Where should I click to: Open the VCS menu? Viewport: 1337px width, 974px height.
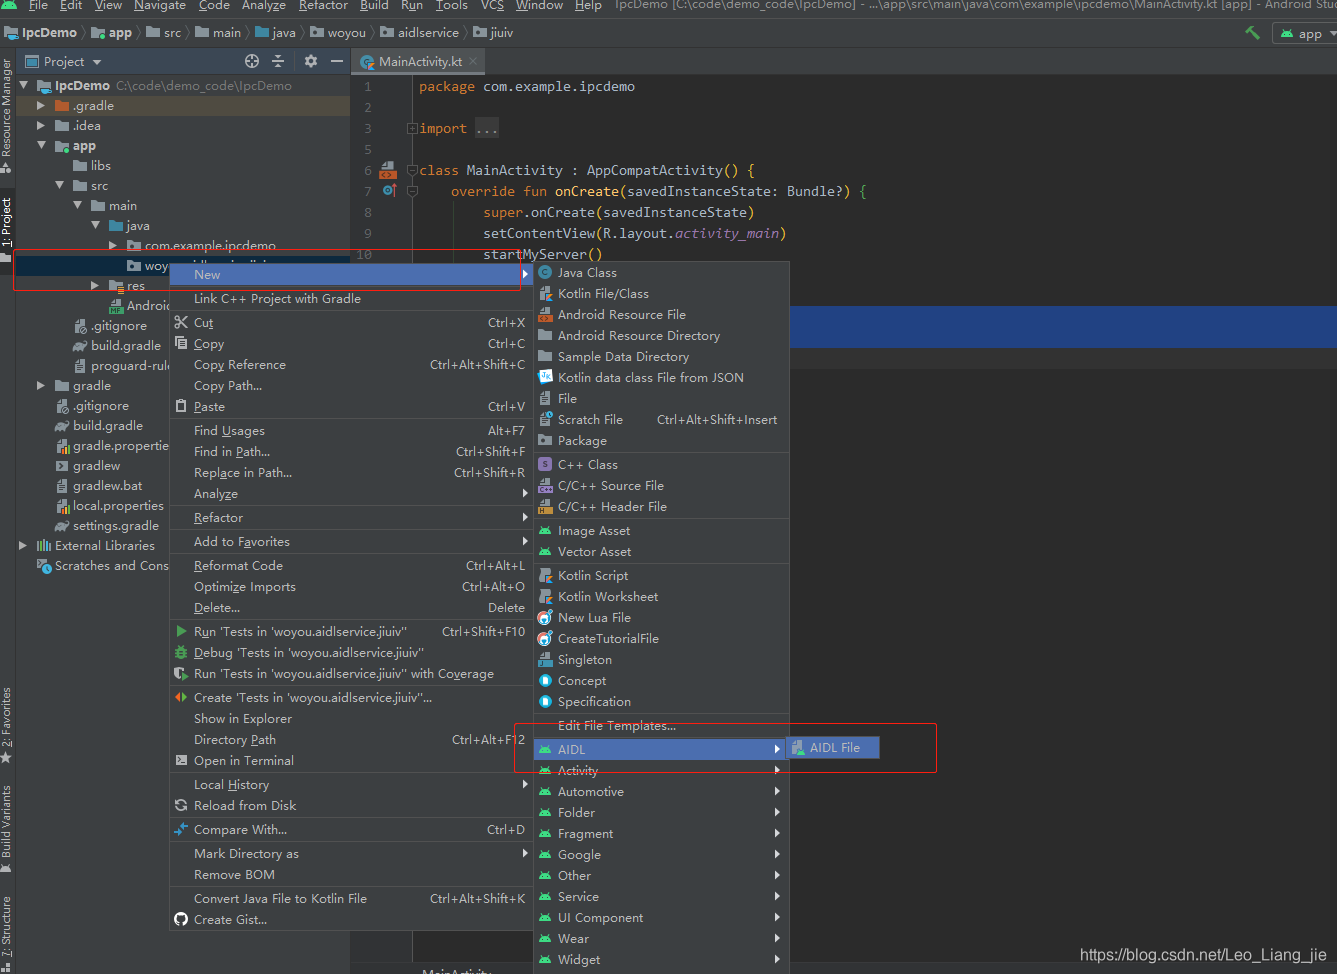tap(492, 5)
